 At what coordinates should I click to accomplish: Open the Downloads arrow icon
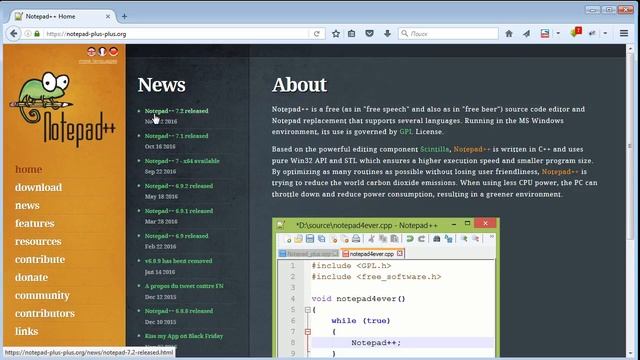387,34
